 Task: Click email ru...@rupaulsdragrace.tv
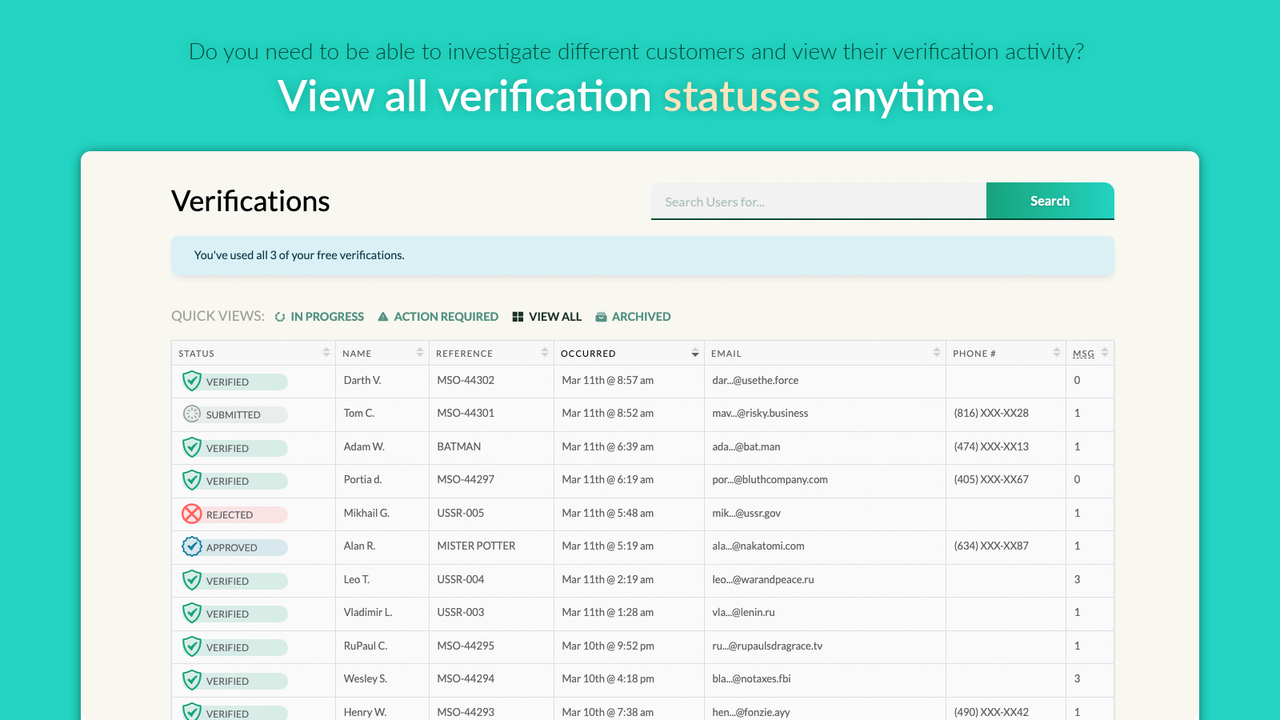(767, 646)
